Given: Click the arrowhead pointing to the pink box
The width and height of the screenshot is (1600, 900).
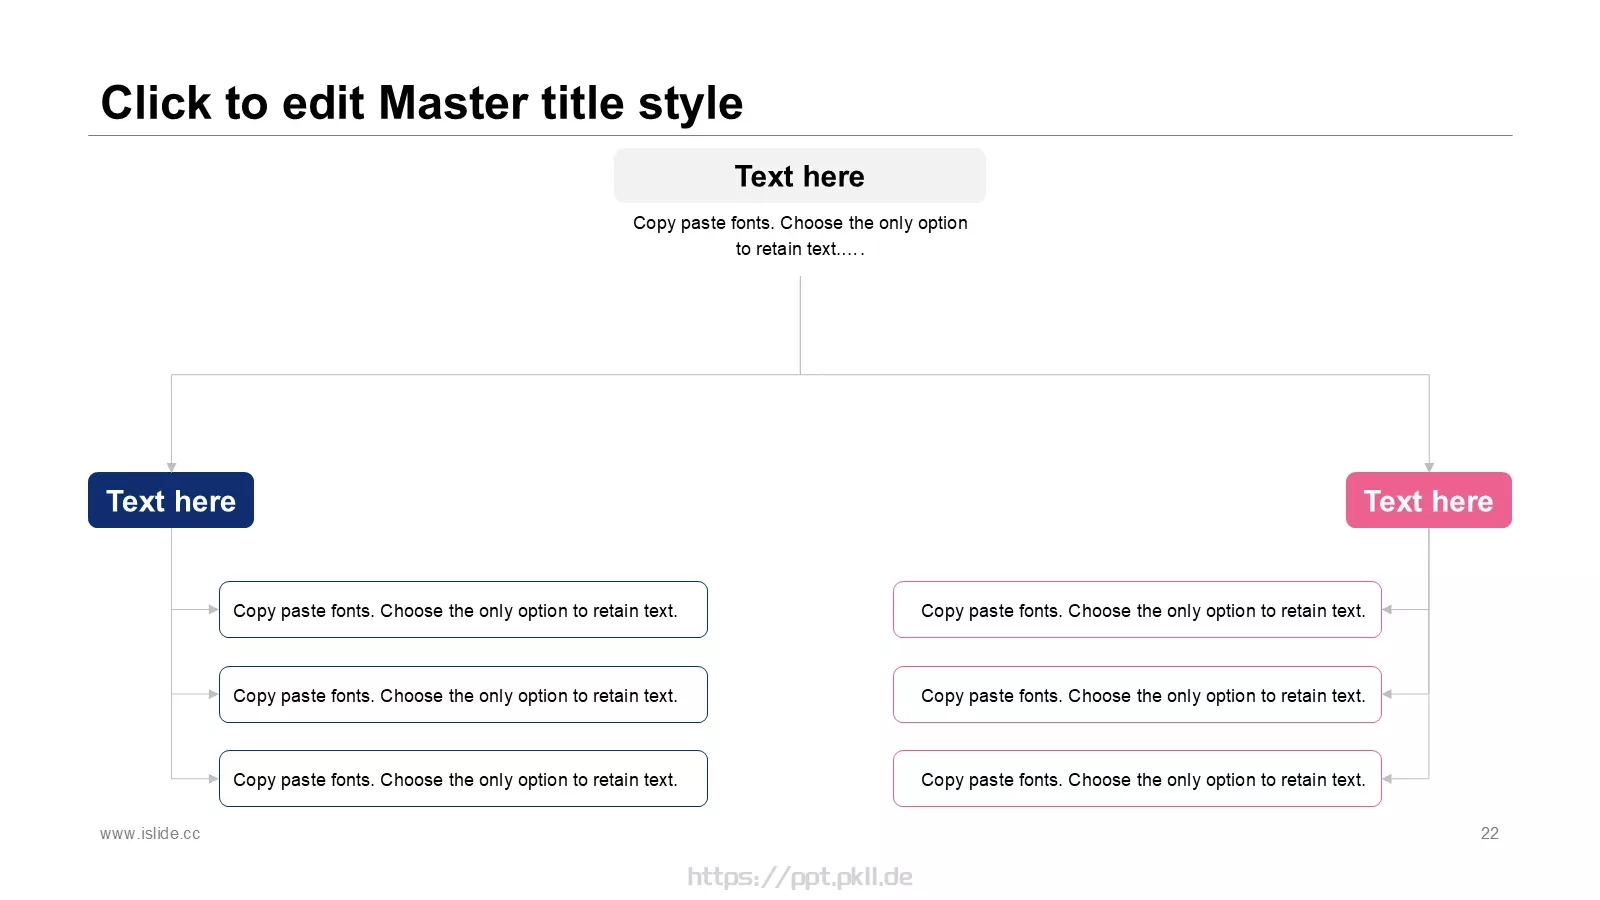Looking at the screenshot, I should point(1429,467).
